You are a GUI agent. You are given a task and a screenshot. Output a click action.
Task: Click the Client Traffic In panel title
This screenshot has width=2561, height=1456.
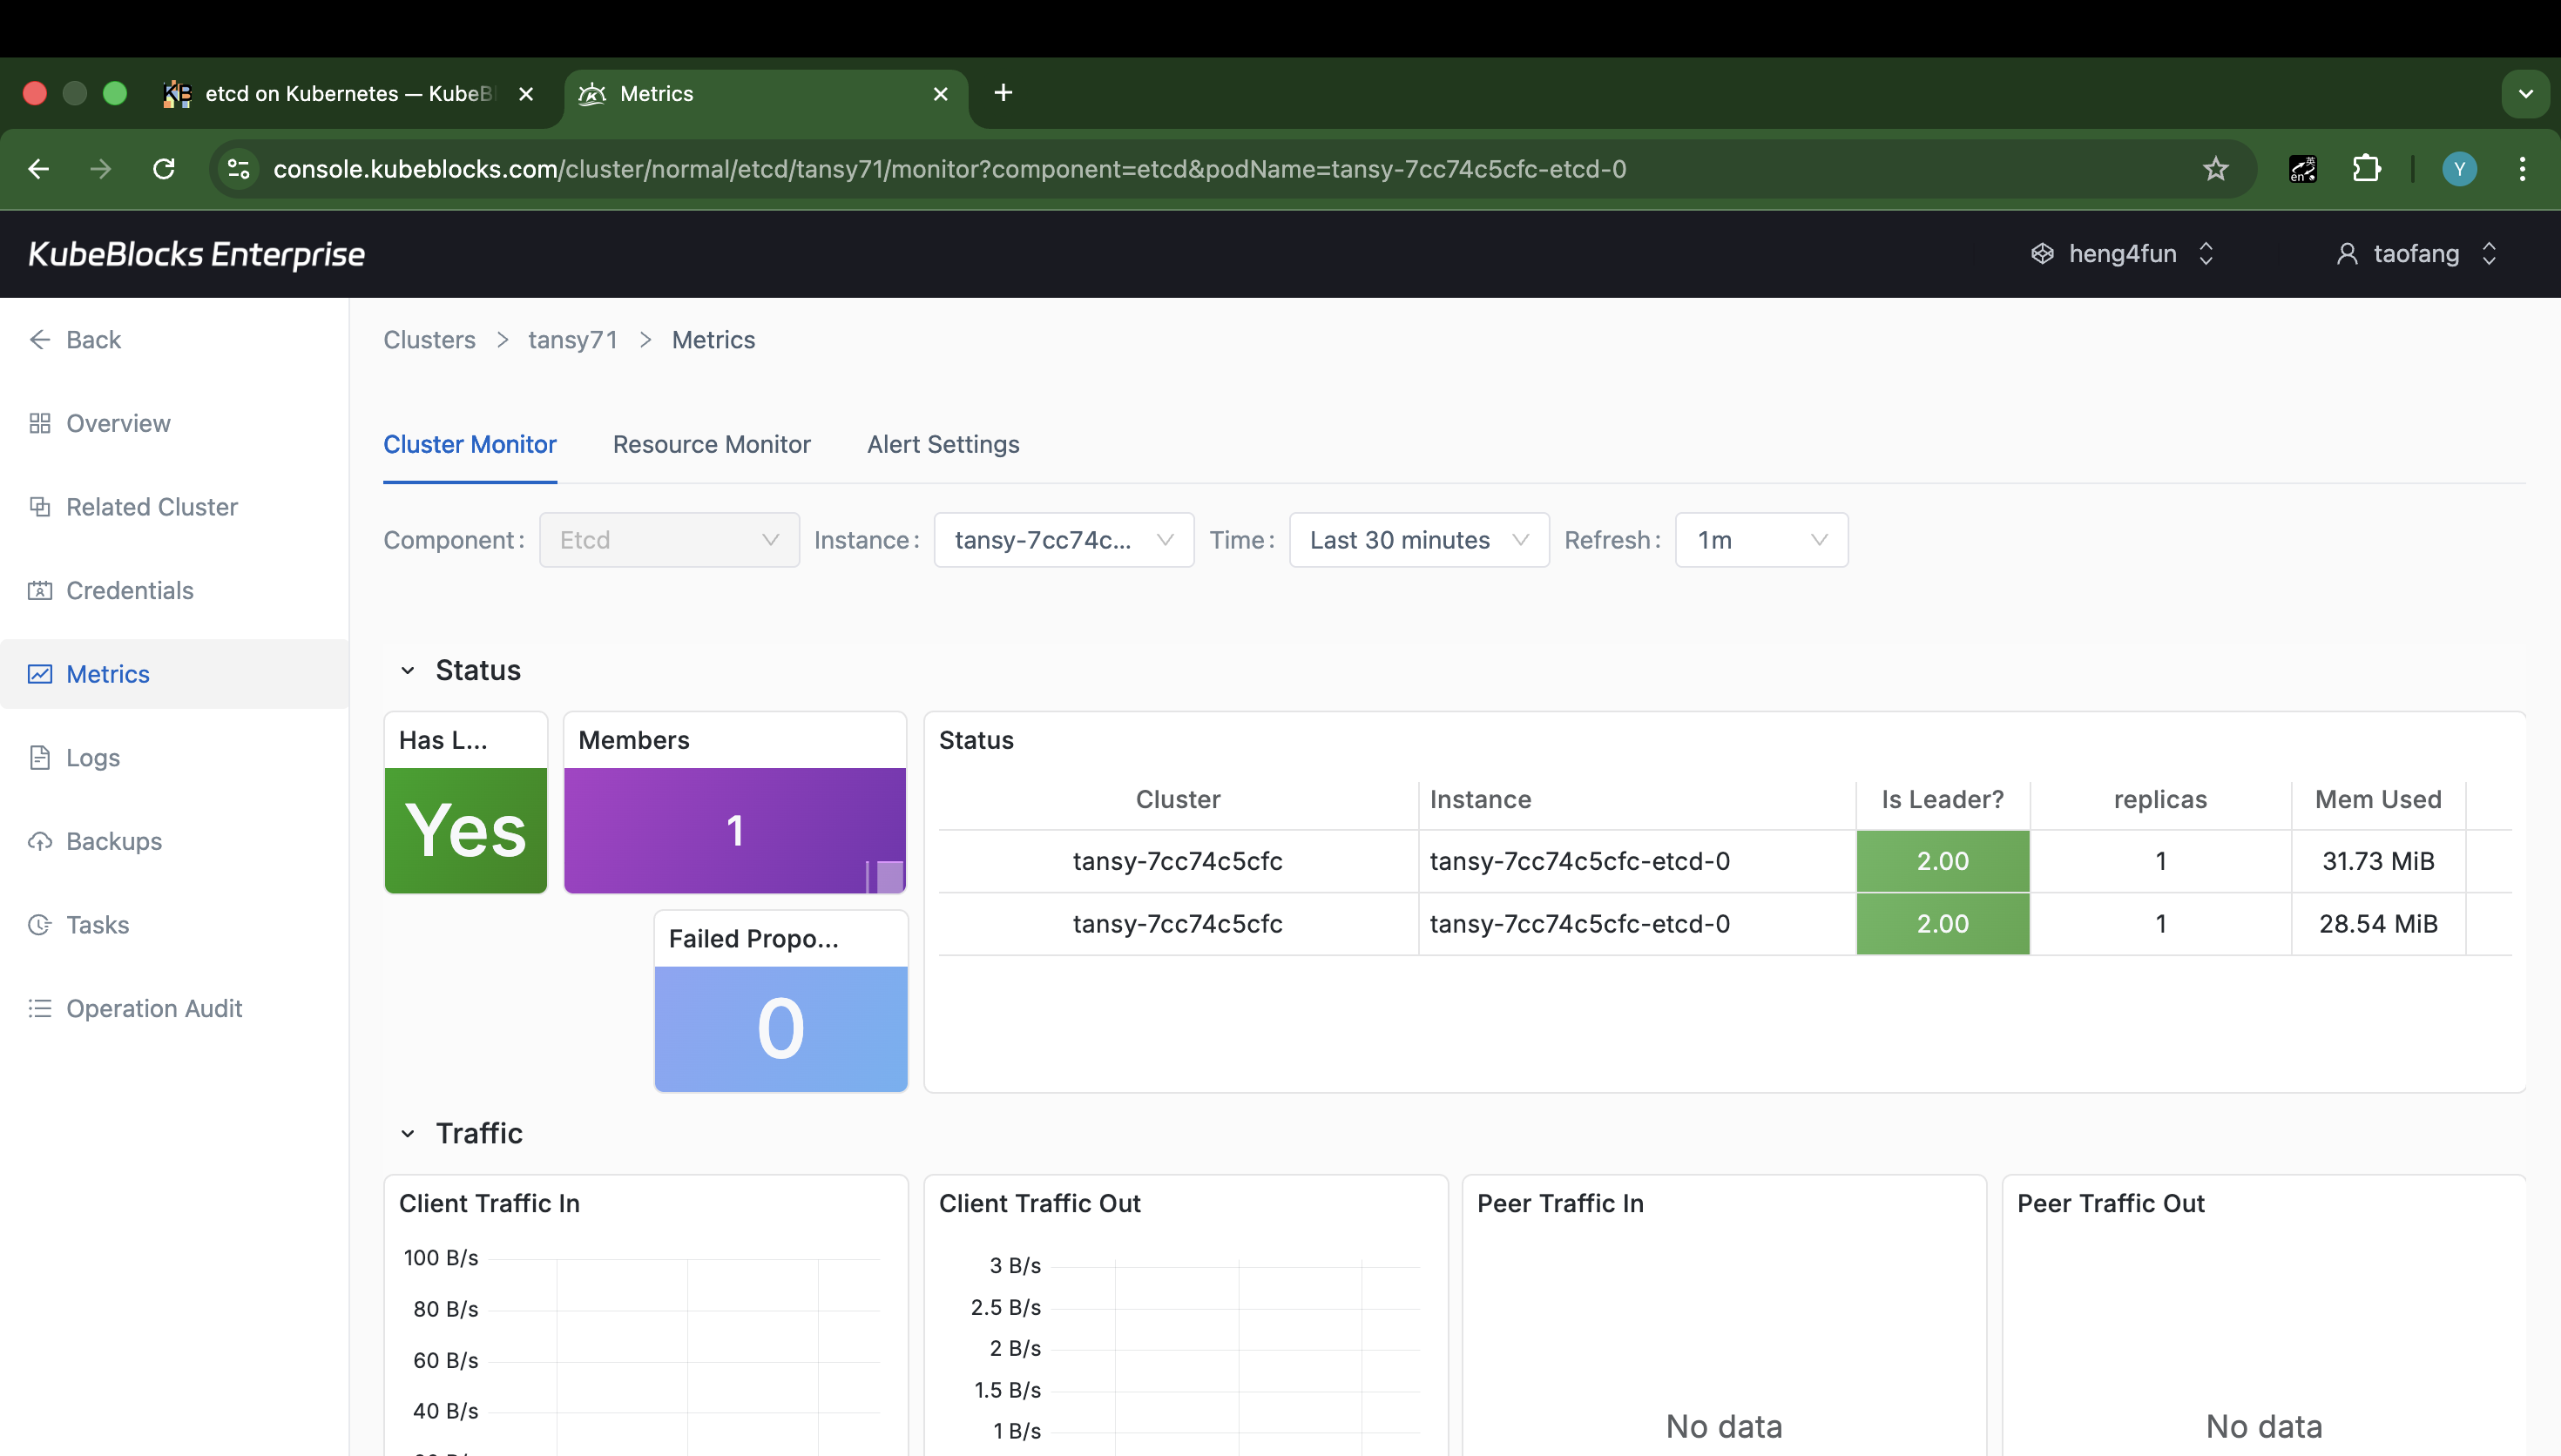click(489, 1203)
